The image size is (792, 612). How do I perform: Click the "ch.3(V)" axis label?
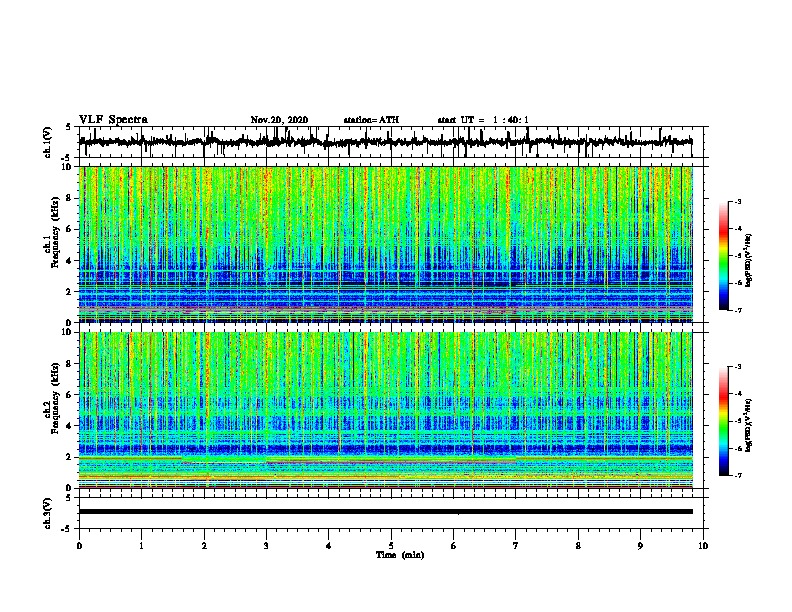coord(48,513)
